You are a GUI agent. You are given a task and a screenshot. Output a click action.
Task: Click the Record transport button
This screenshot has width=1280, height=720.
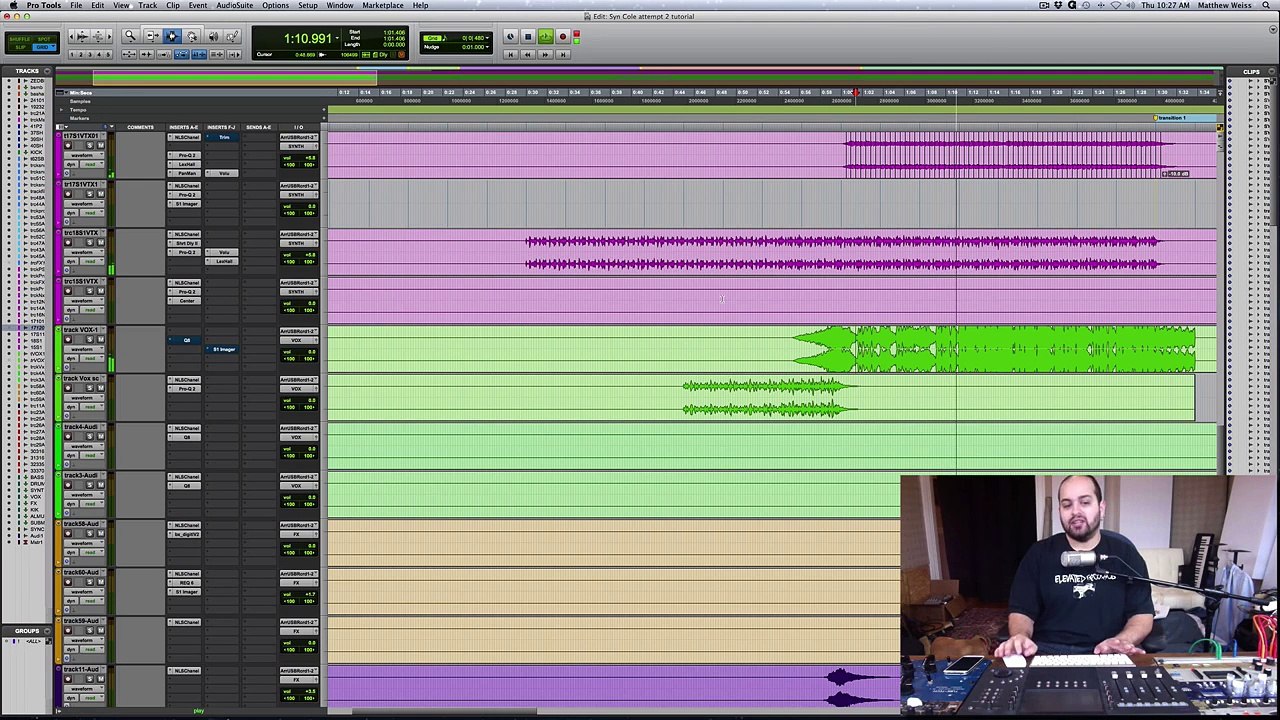562,37
